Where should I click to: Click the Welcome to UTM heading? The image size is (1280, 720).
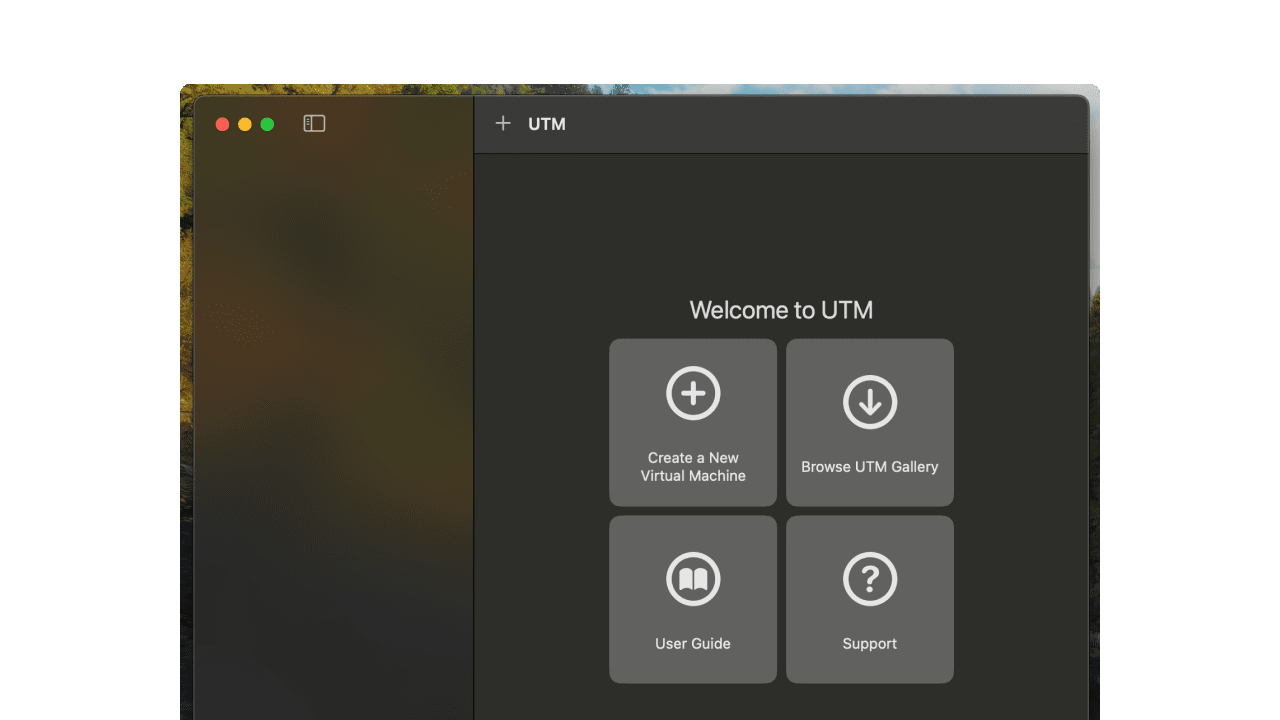(781, 310)
